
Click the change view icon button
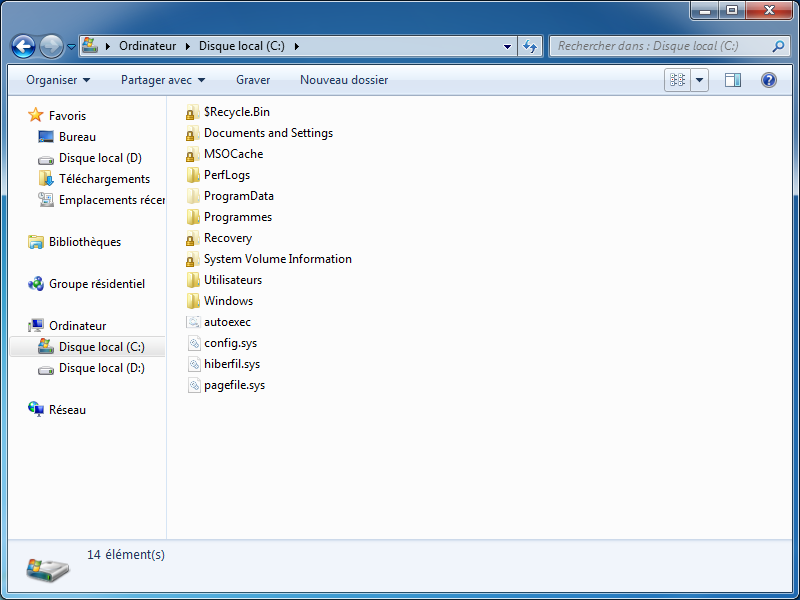point(678,80)
